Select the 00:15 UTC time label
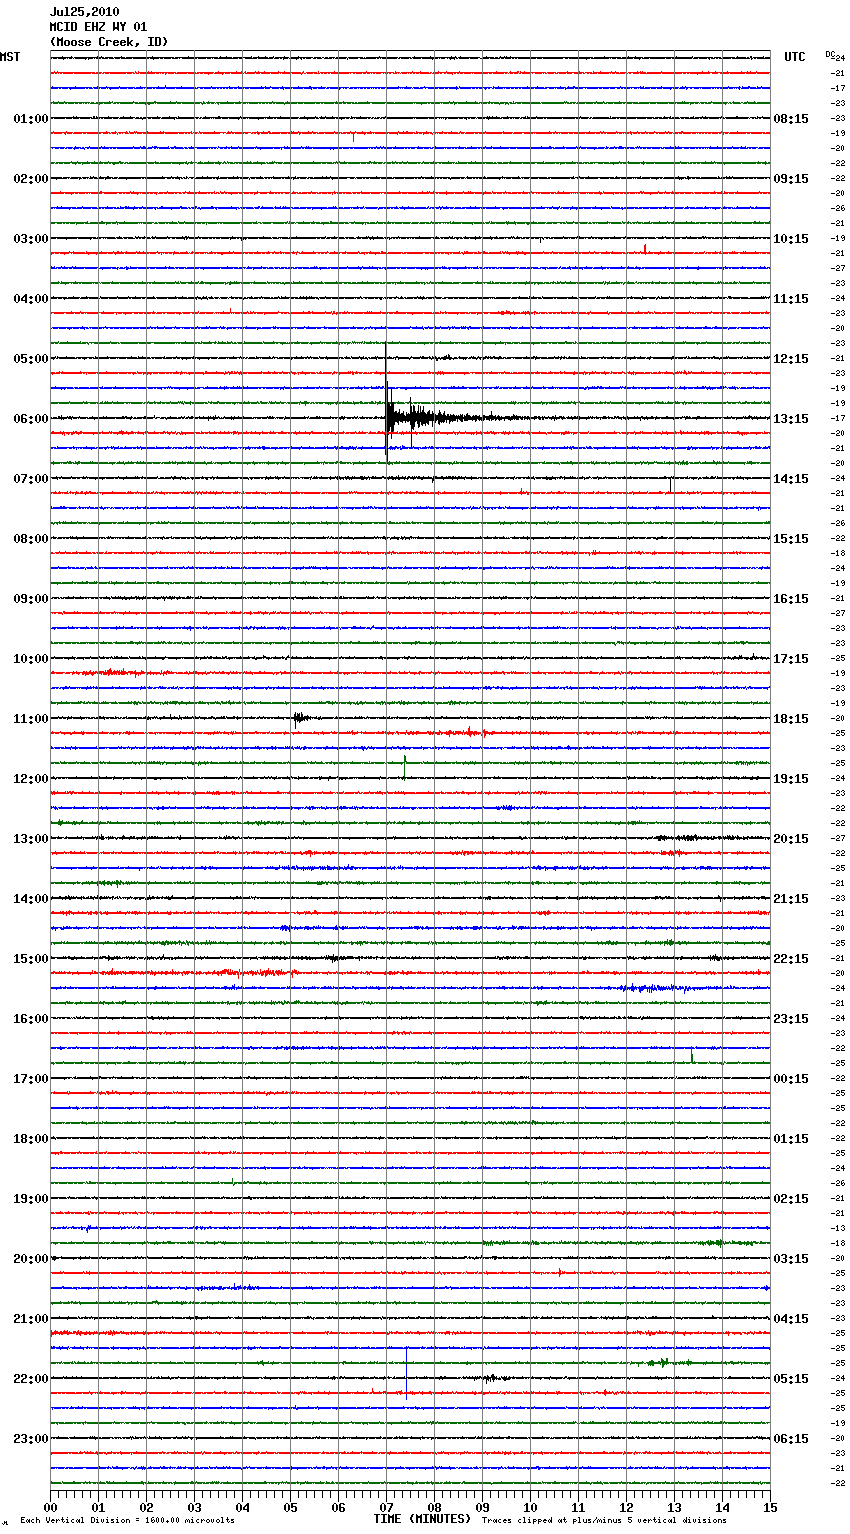 (791, 1079)
